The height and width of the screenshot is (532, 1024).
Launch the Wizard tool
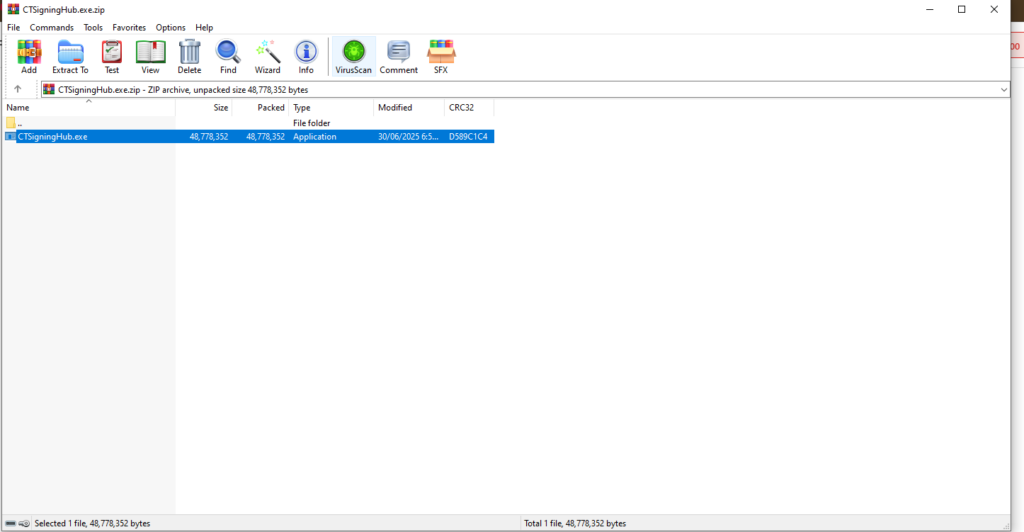(267, 57)
